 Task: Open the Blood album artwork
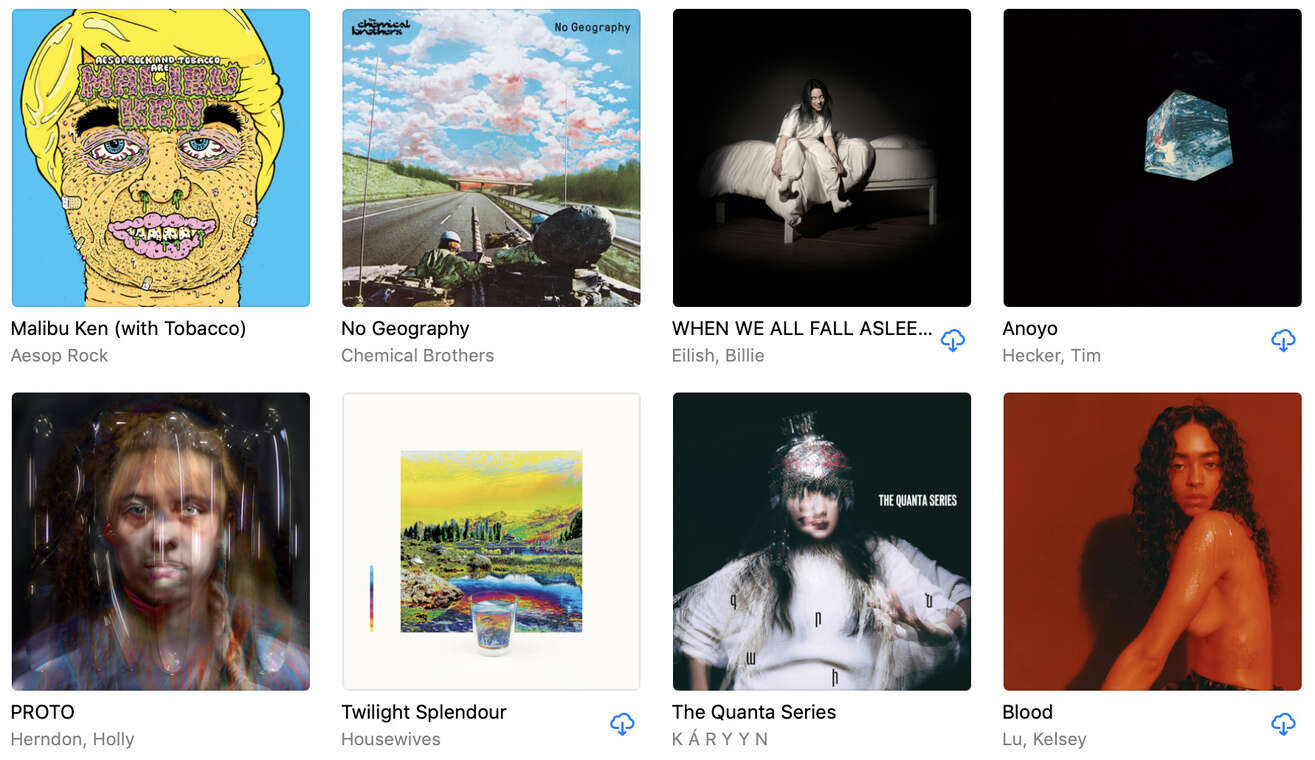coord(1152,541)
